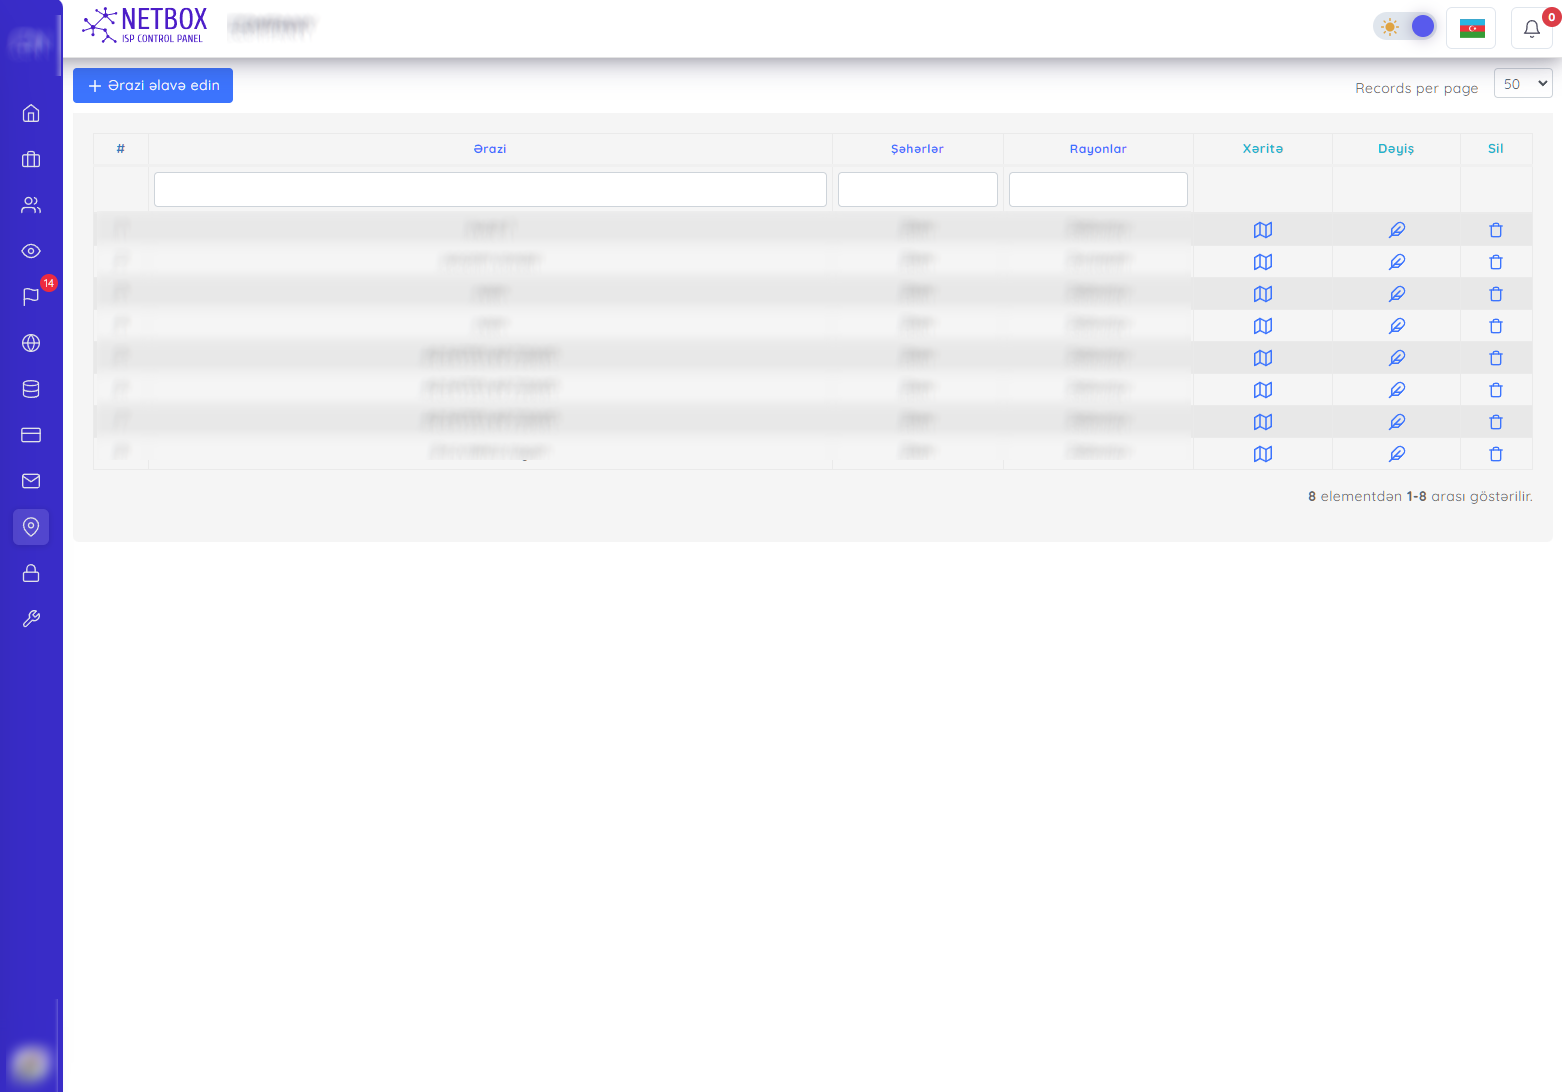Click the edit feather icon in last row
The image size is (1562, 1092).
pyautogui.click(x=1396, y=454)
